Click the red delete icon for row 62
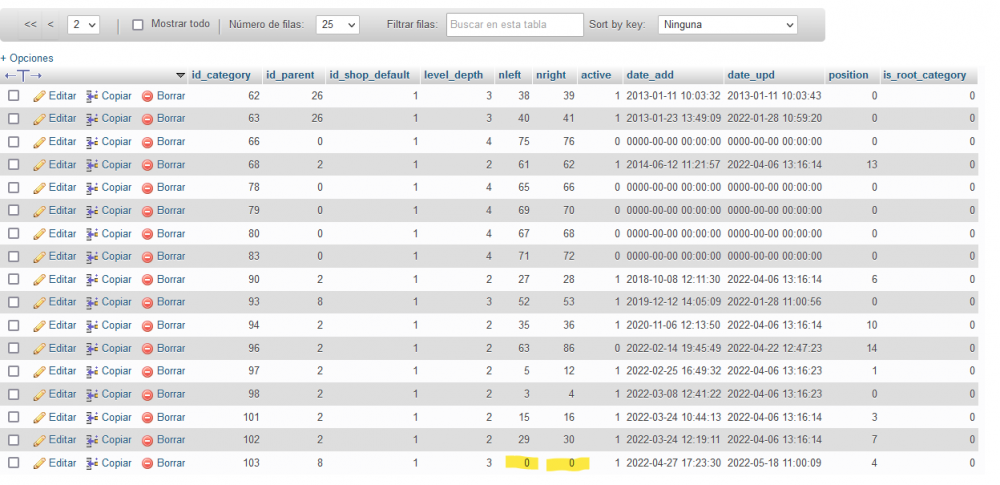The width and height of the screenshot is (1000, 485). click(x=147, y=96)
